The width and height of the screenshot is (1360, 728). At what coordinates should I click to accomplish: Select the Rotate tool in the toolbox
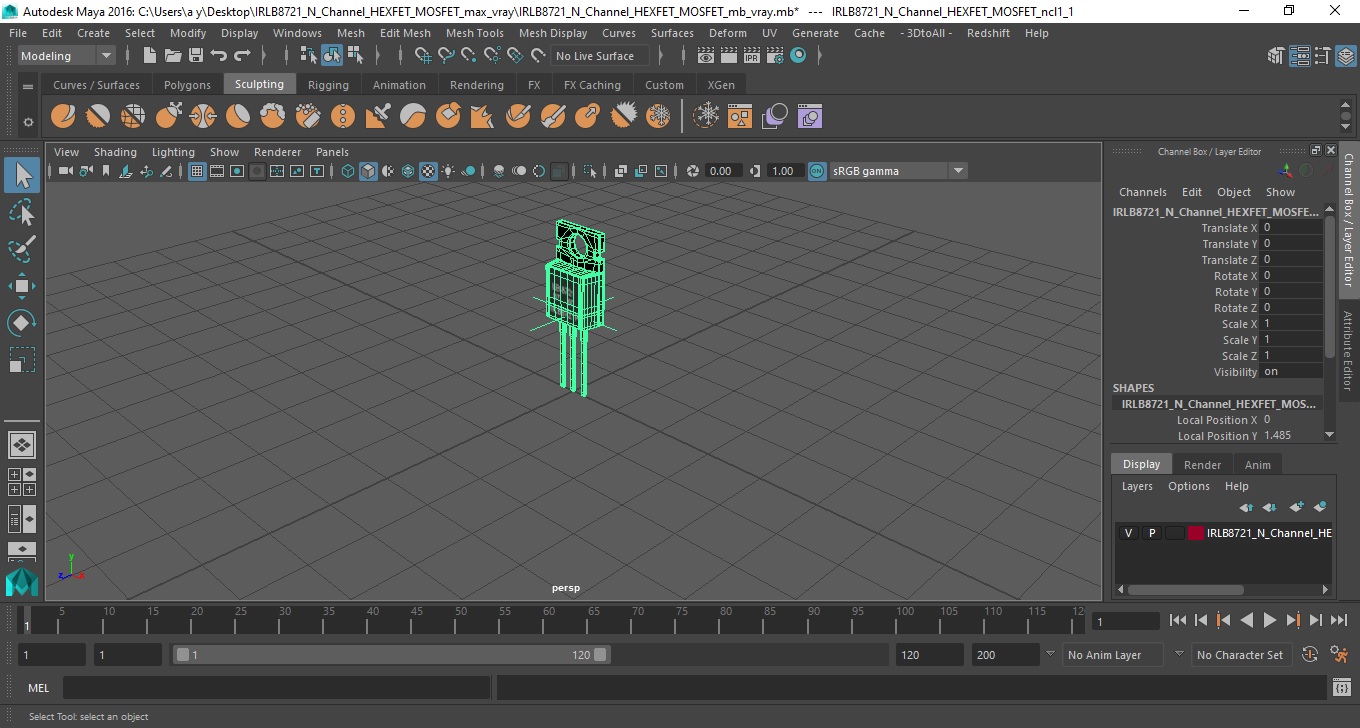coord(22,323)
